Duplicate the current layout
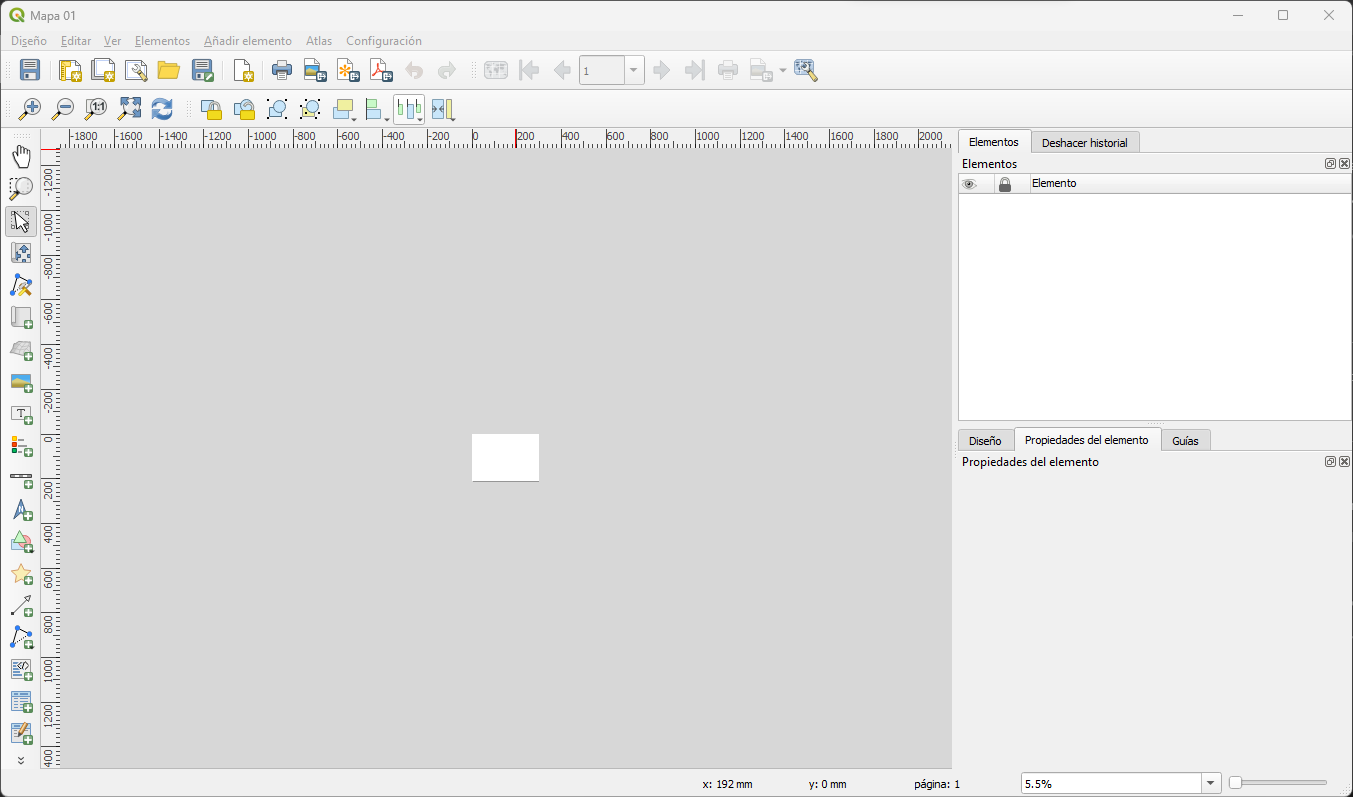Screen dimensions: 1353x797 pos(103,70)
